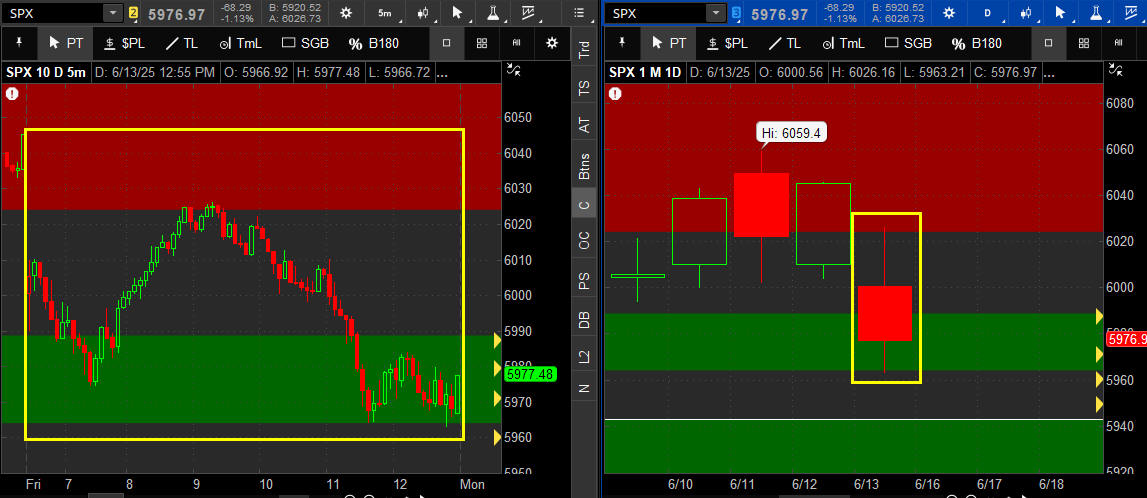Open right chart settings gear icon
1147x498 pixels.
[x=949, y=13]
